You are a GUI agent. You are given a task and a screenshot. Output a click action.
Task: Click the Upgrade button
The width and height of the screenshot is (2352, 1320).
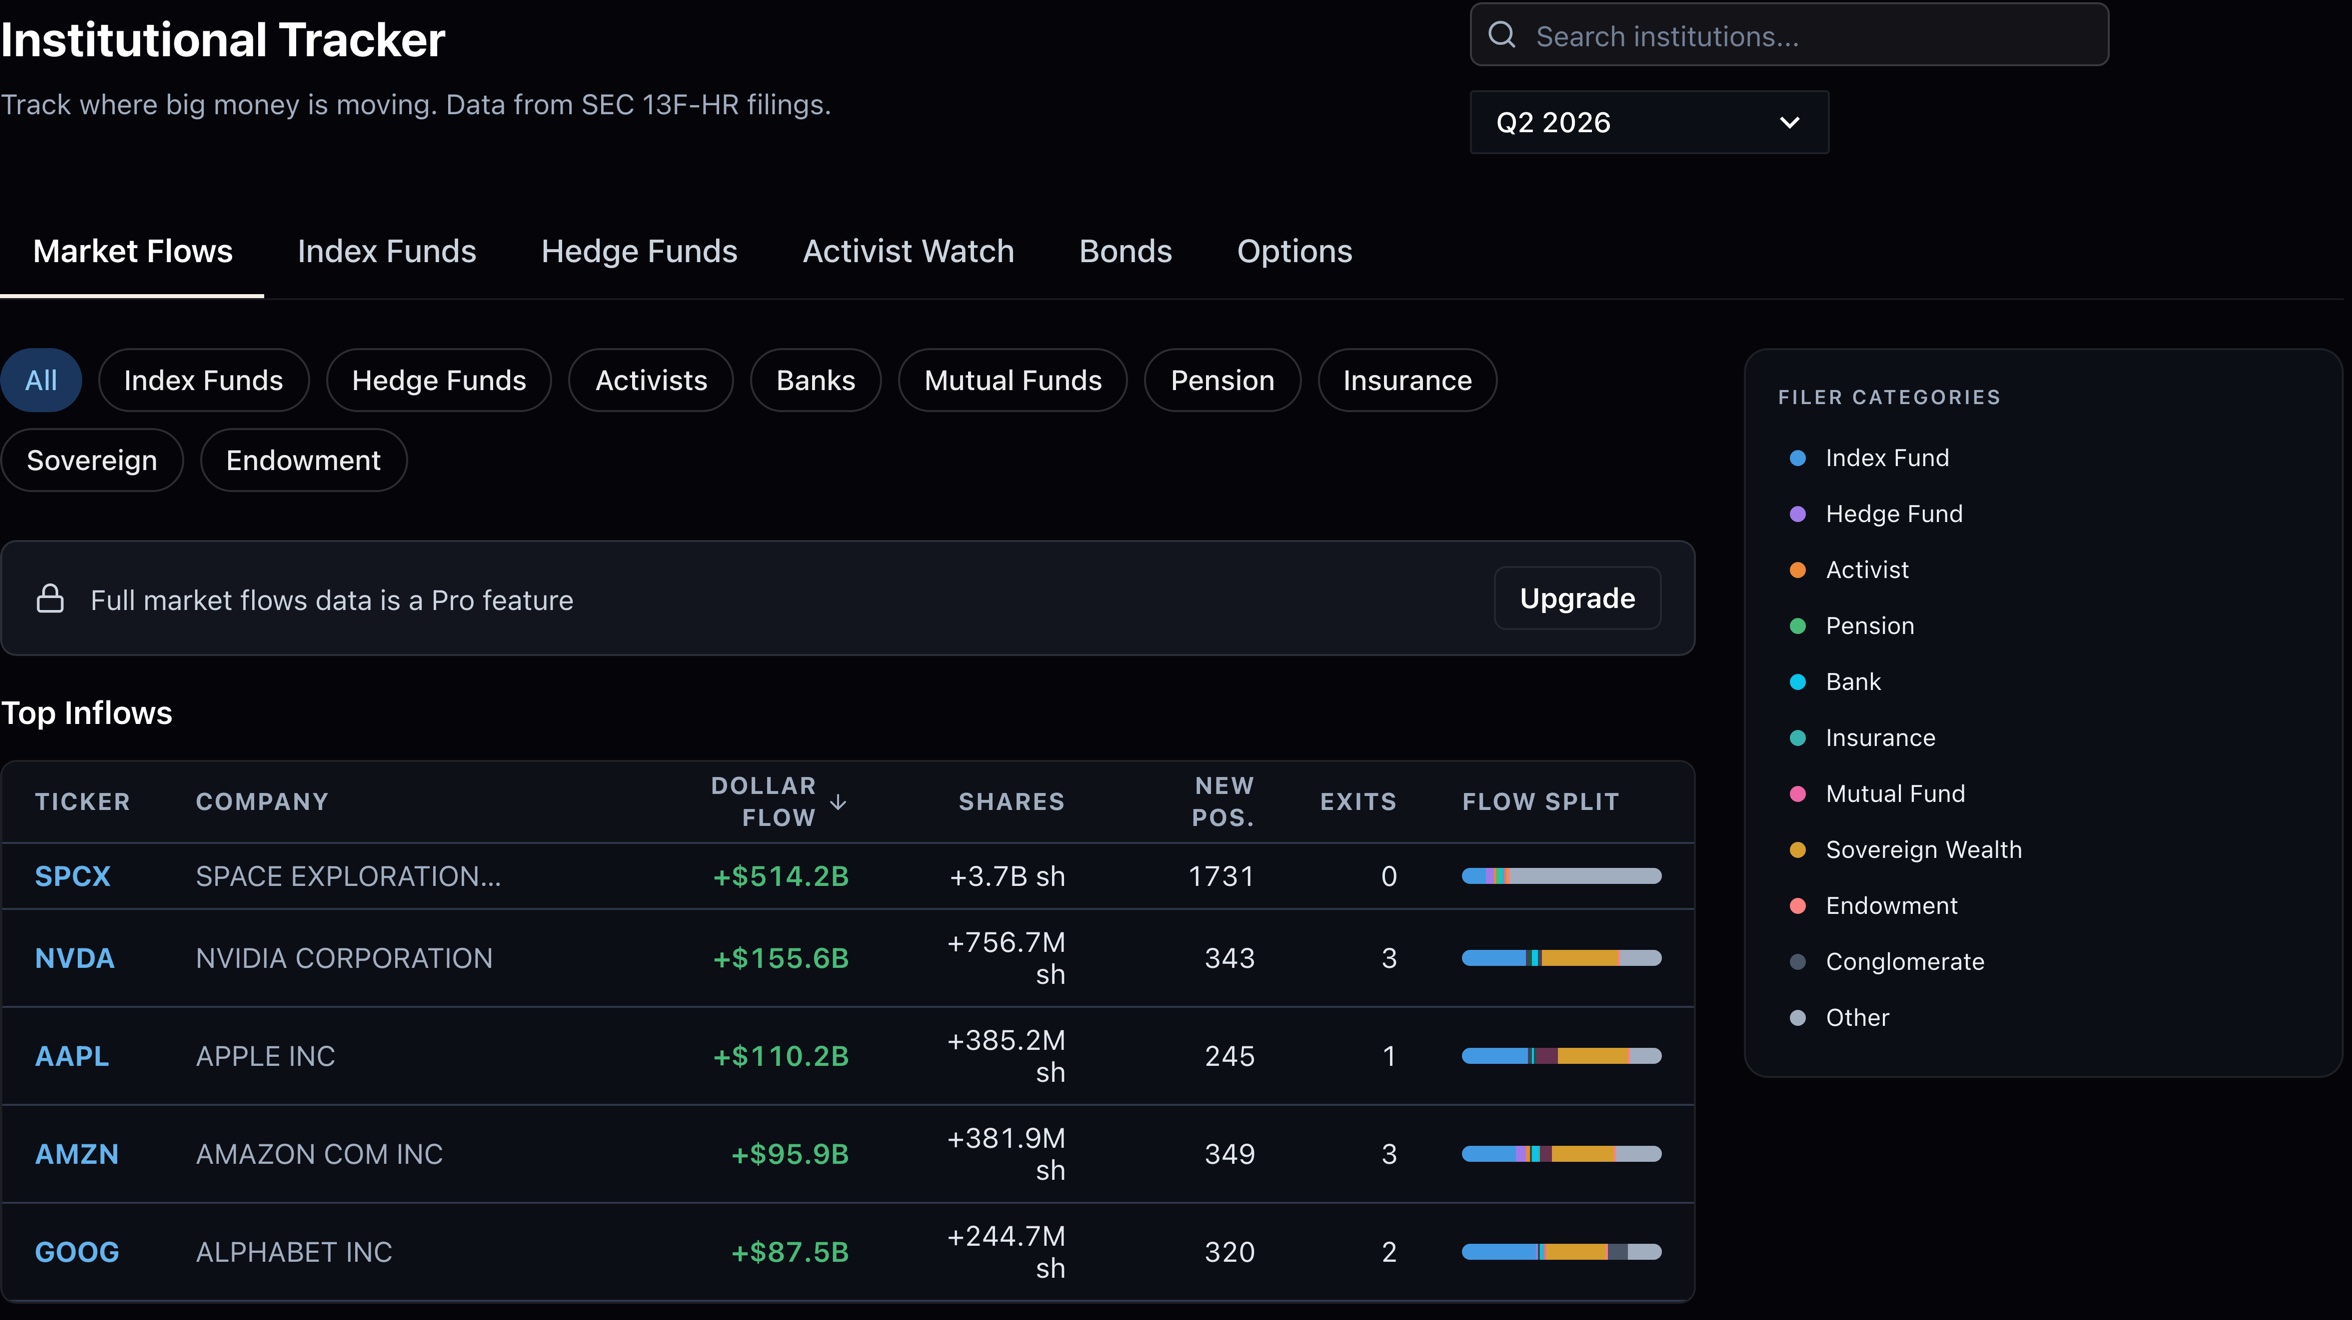tap(1577, 598)
